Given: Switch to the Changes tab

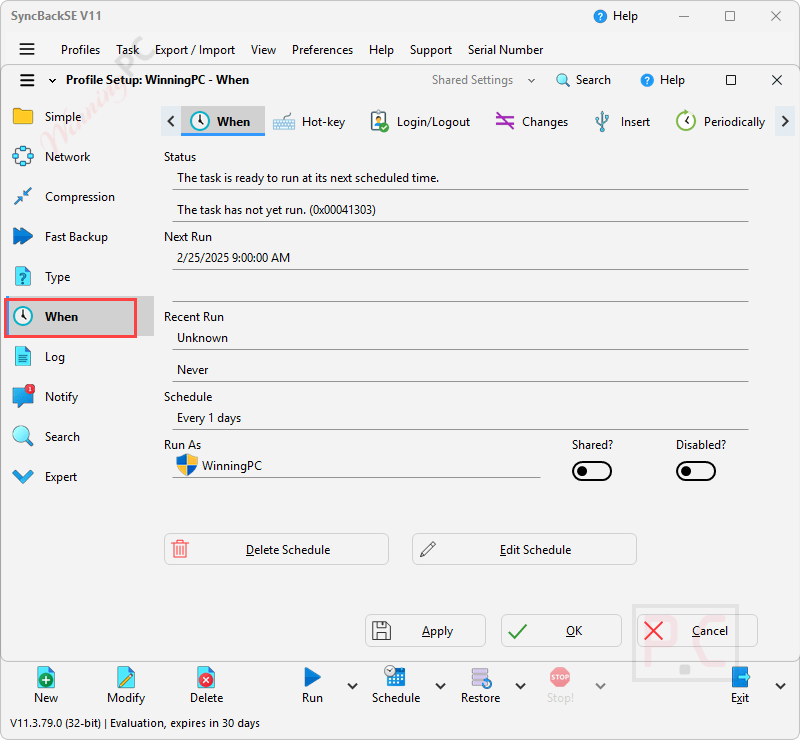Looking at the screenshot, I should tap(532, 122).
